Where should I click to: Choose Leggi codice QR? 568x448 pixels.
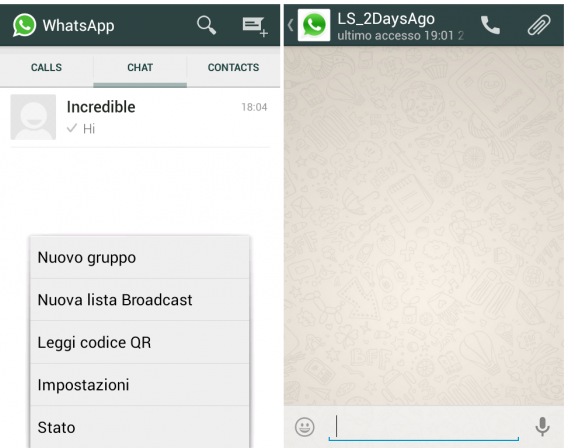click(140, 342)
